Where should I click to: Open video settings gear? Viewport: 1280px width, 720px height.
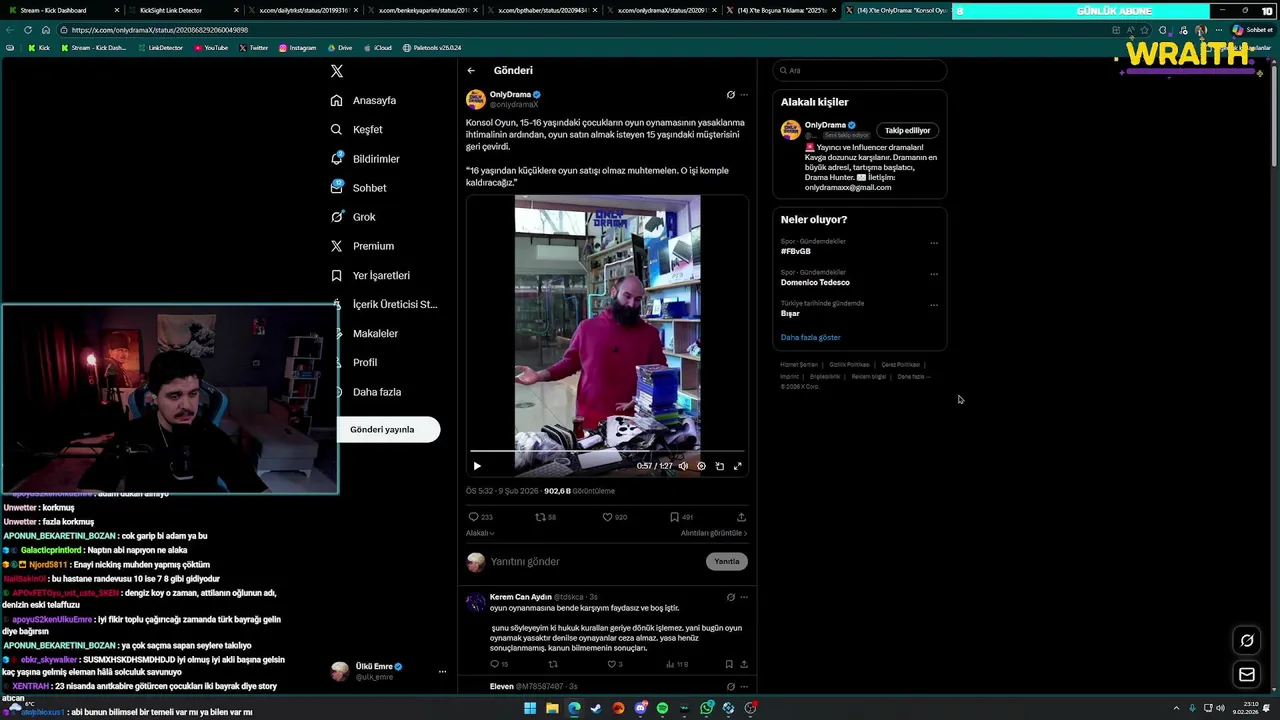pyautogui.click(x=701, y=466)
